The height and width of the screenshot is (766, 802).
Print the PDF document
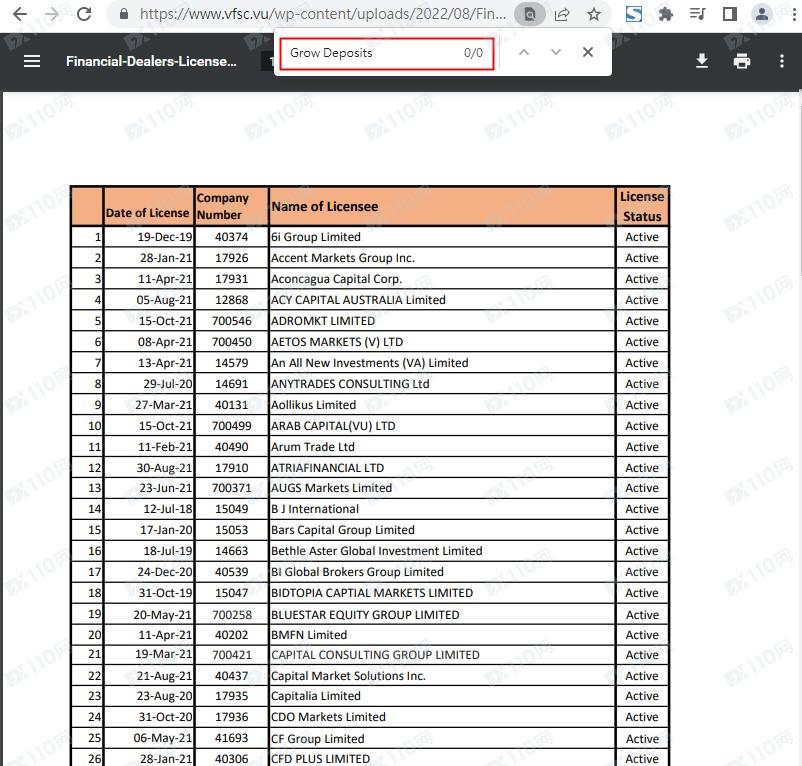coord(741,61)
